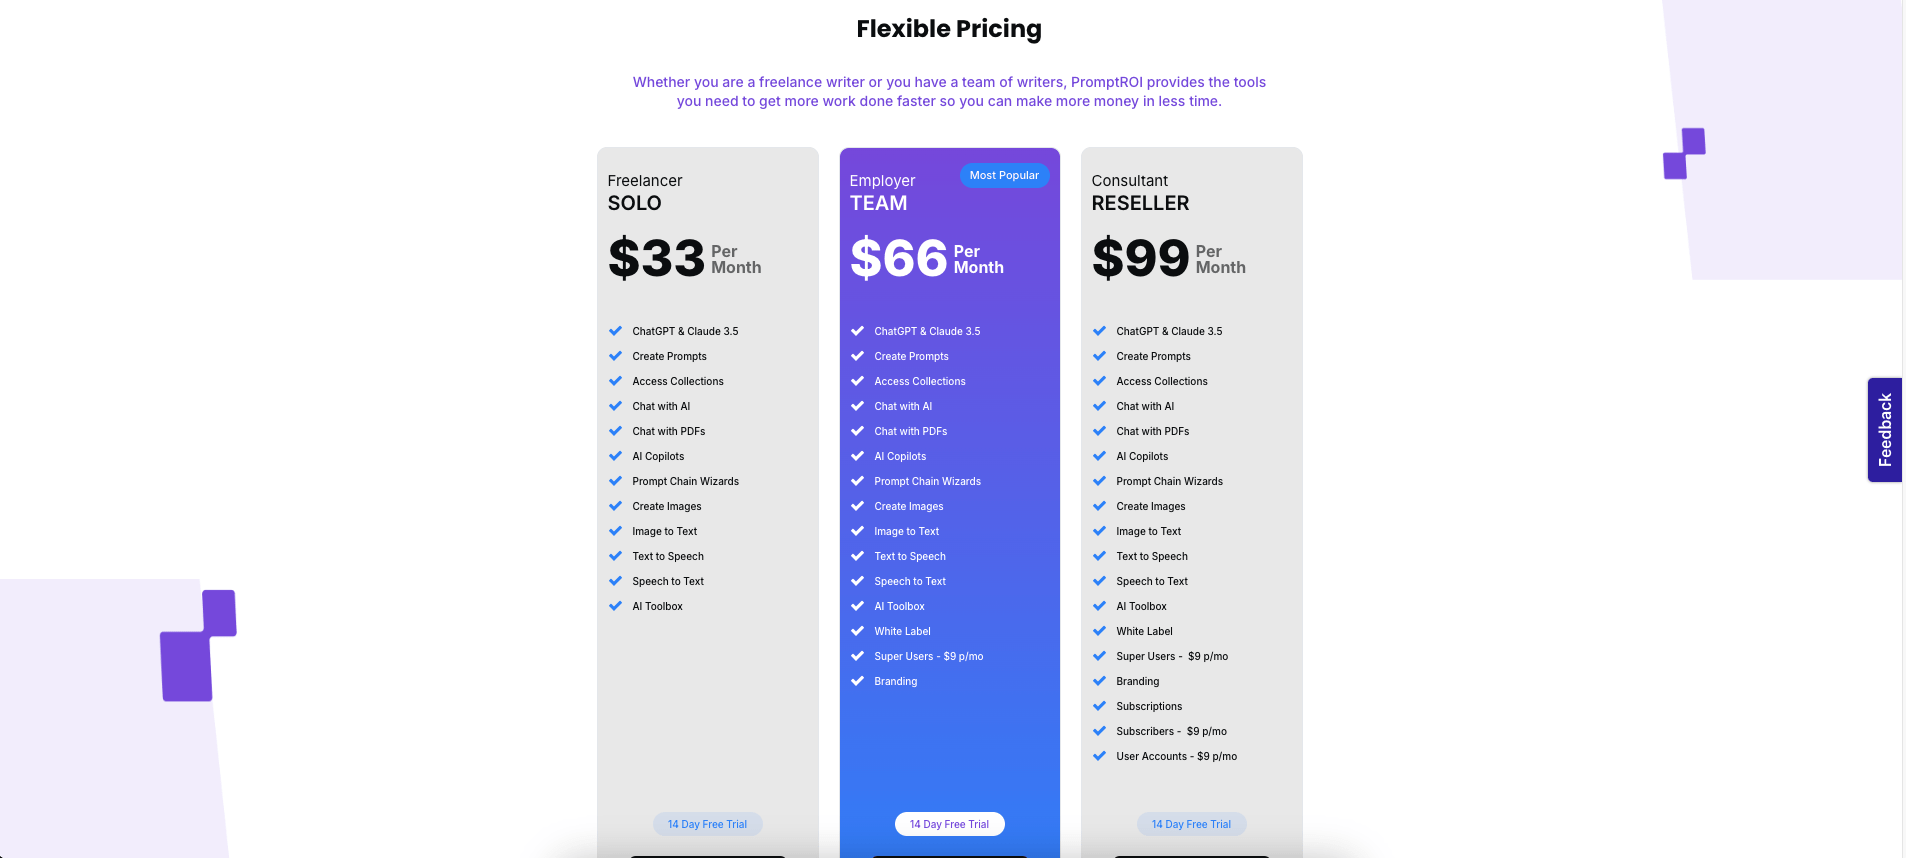Click checkmark next to Prompt Chain Wizards in TEAM
1906x858 pixels.
857,481
